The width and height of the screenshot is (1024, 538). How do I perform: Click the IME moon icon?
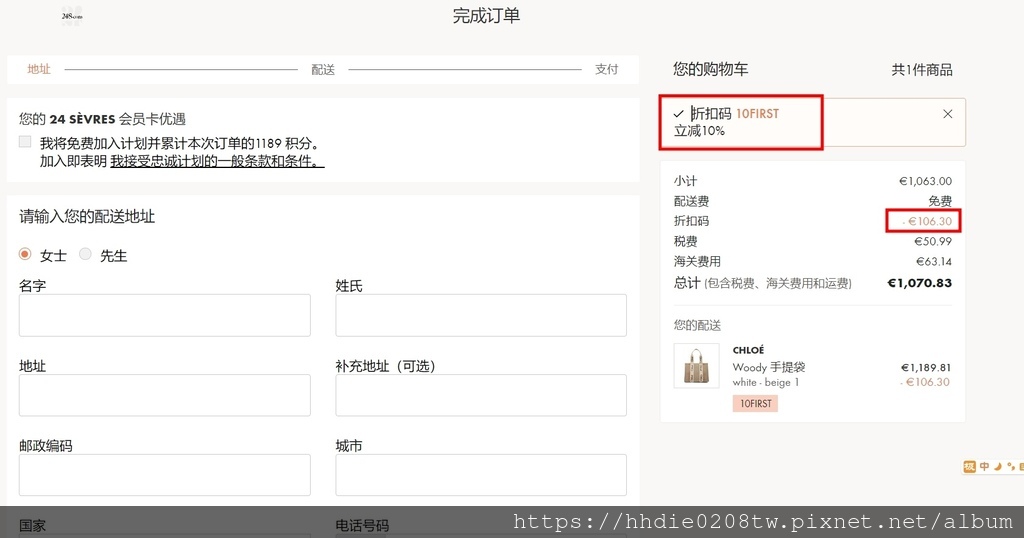point(998,466)
